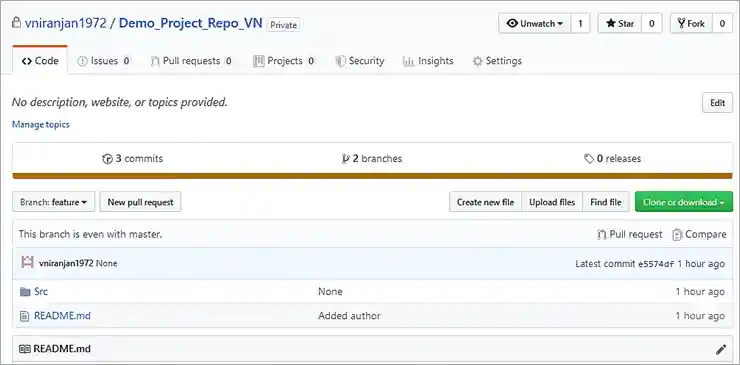The width and height of the screenshot is (740, 365).
Task: Click Upload files button
Action: click(x=552, y=202)
